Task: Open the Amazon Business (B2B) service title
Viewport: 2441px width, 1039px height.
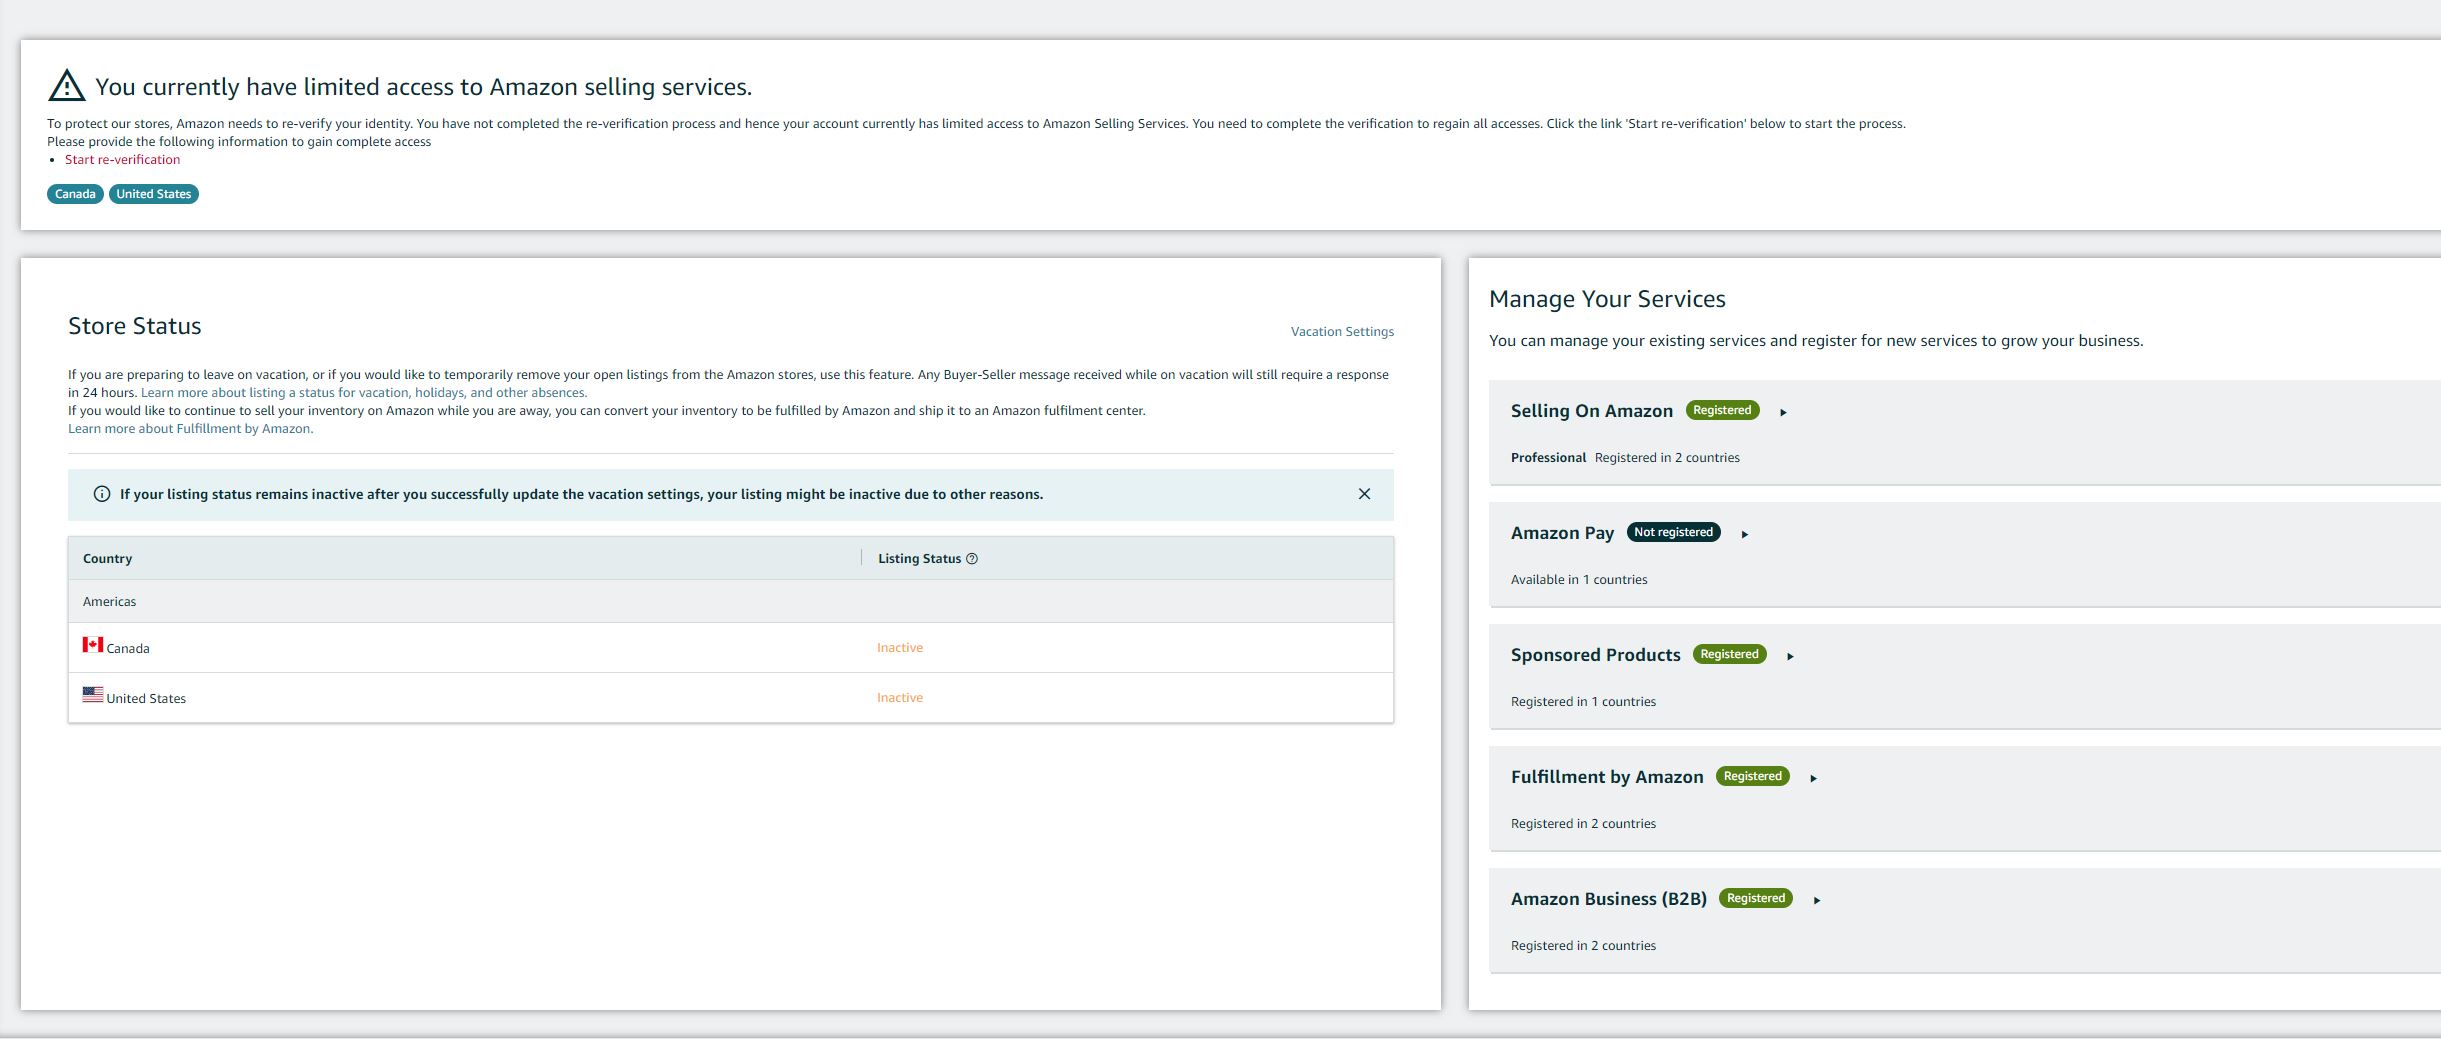Action: (x=1608, y=899)
